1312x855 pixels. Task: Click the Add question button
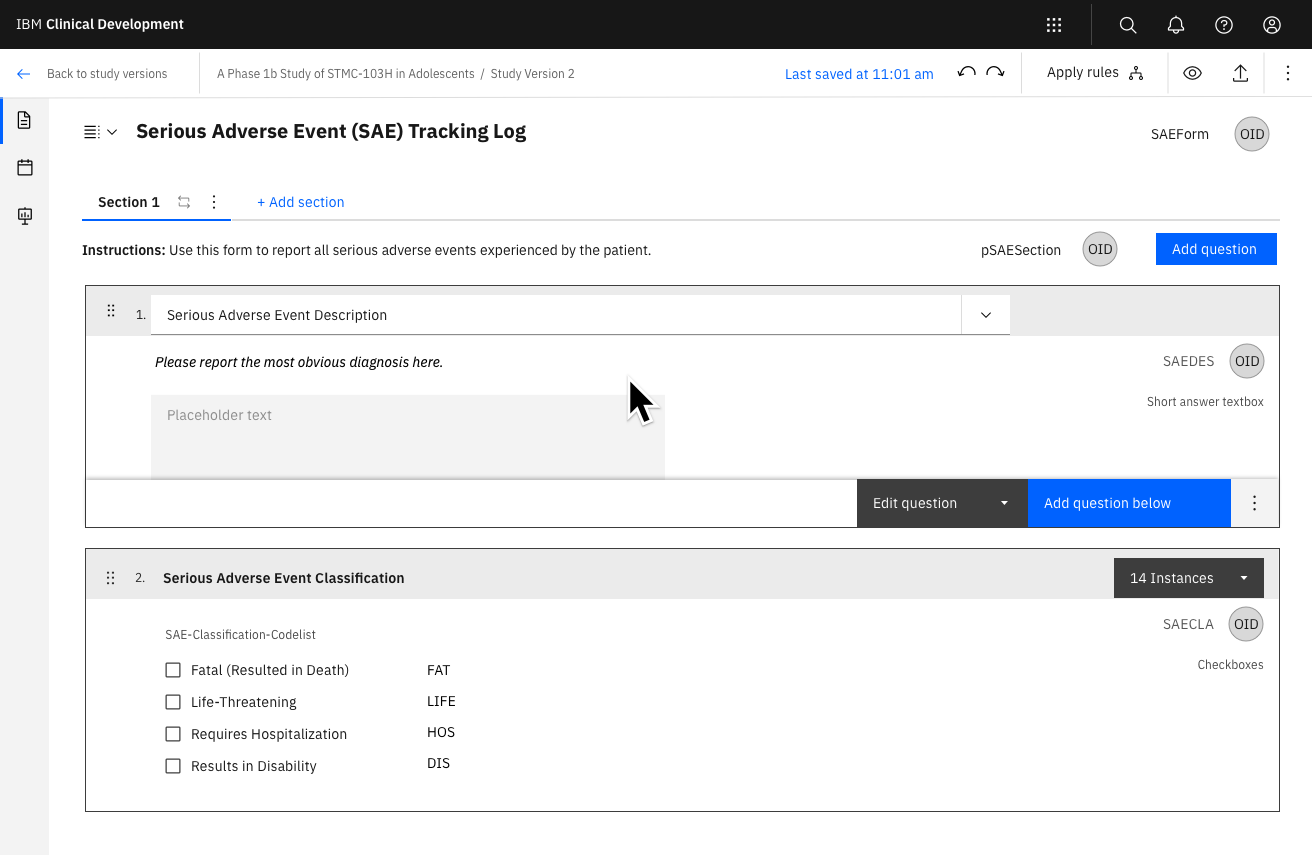(x=1216, y=249)
